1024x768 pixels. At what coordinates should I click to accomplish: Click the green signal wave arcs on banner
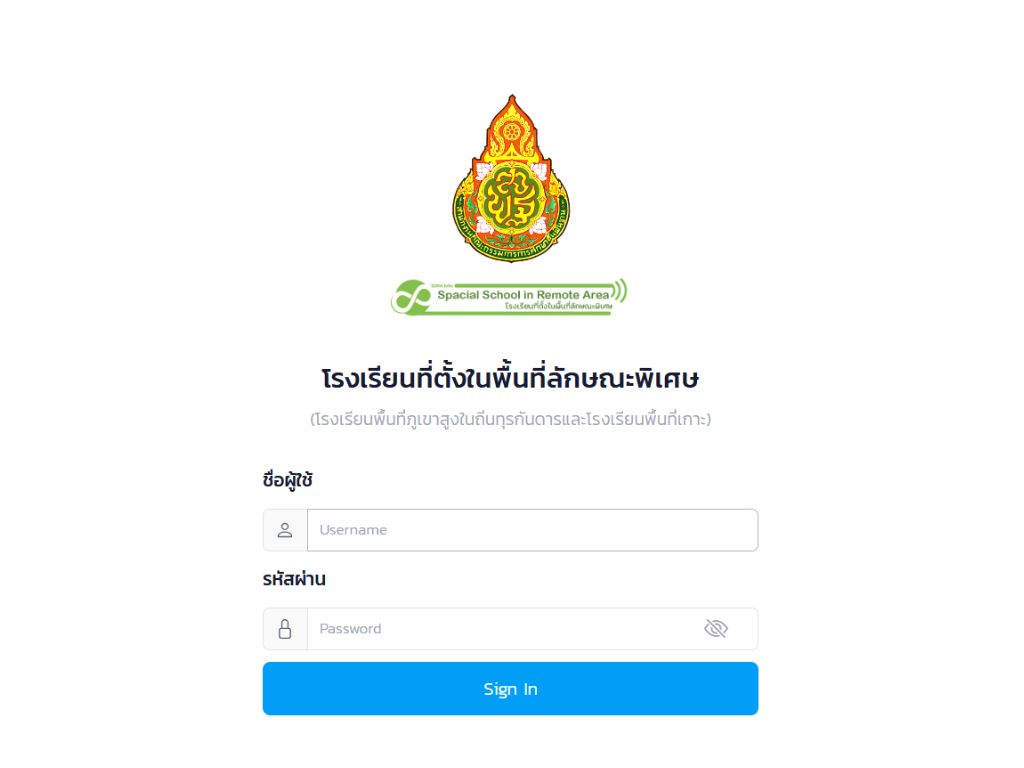click(x=620, y=291)
